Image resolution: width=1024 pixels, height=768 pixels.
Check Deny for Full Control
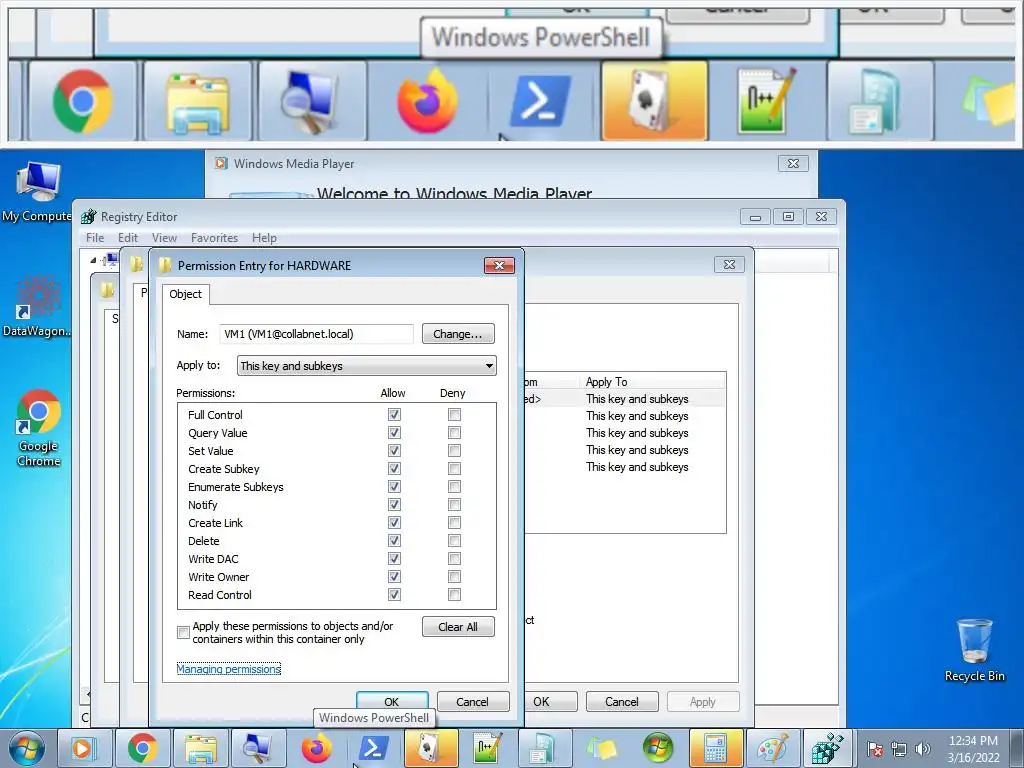[x=455, y=415]
